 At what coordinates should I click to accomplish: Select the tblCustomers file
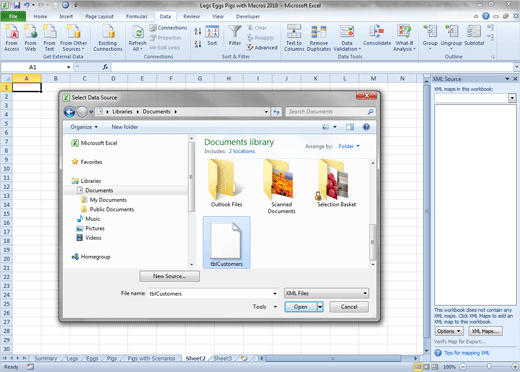tap(227, 242)
